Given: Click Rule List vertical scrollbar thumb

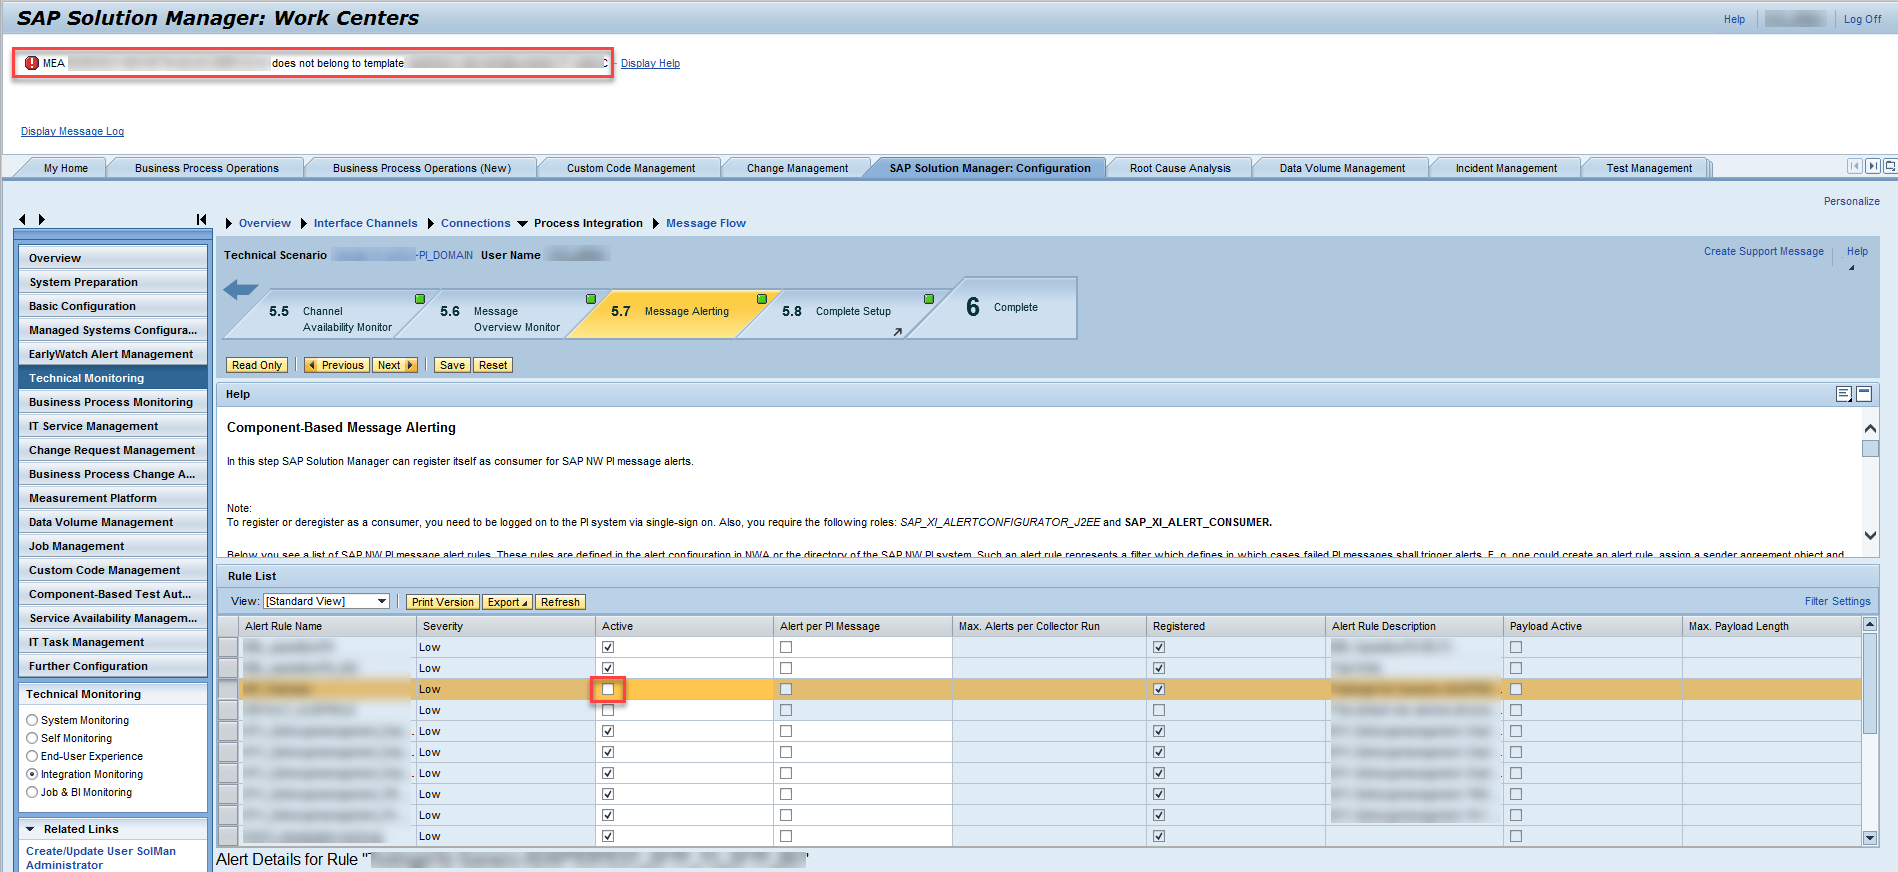Looking at the screenshot, I should [x=1870, y=683].
